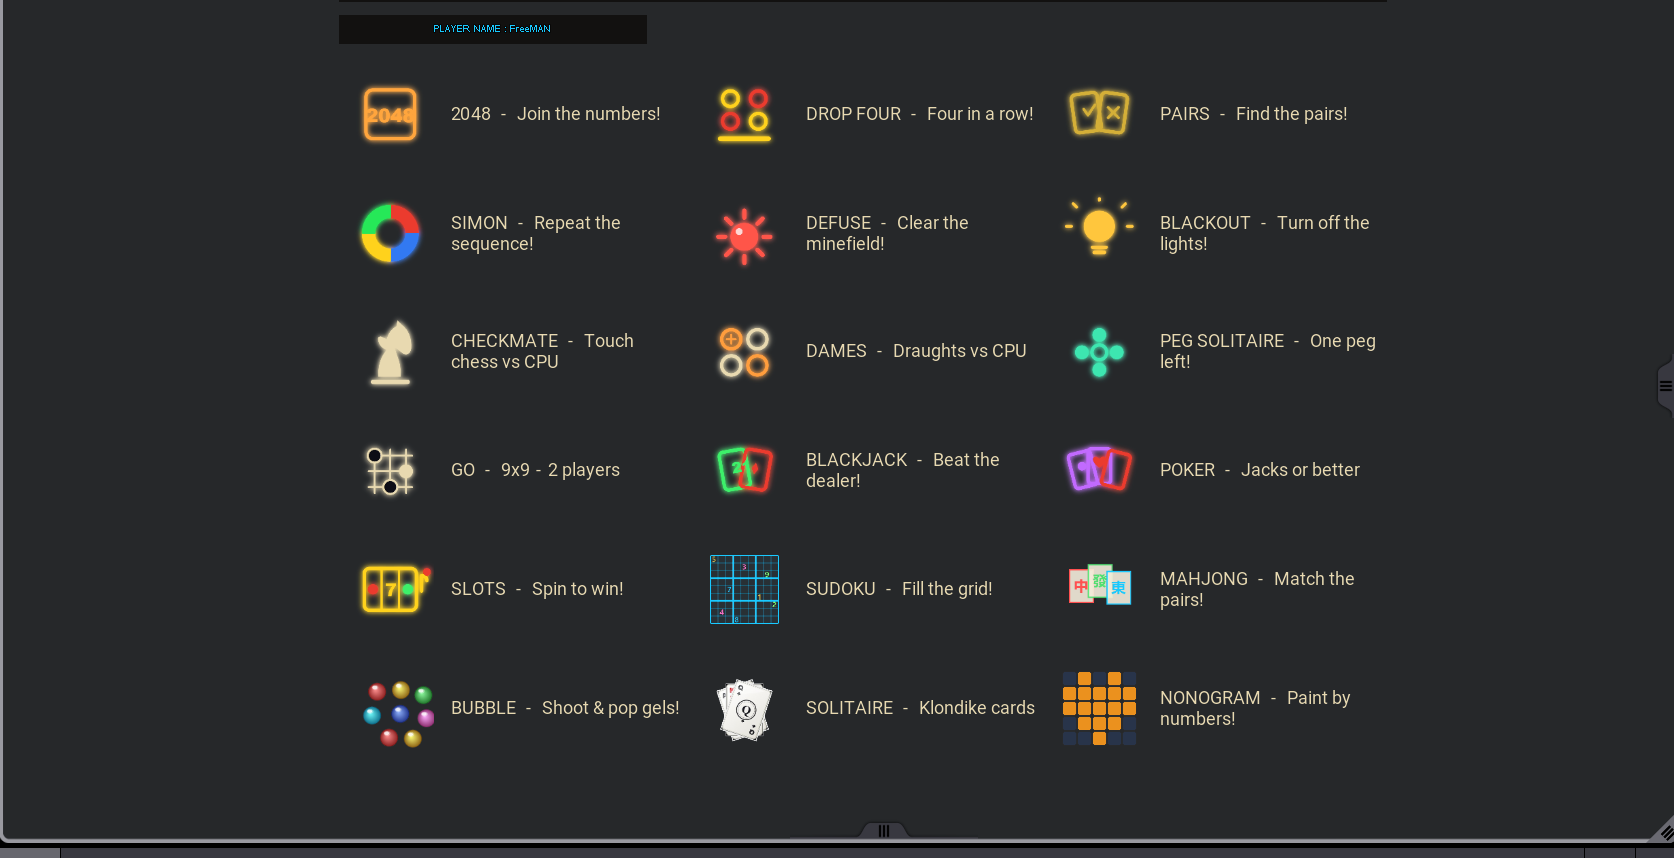The height and width of the screenshot is (858, 1674).
Task: Open the Simon color wheel icon
Action: pyautogui.click(x=390, y=233)
